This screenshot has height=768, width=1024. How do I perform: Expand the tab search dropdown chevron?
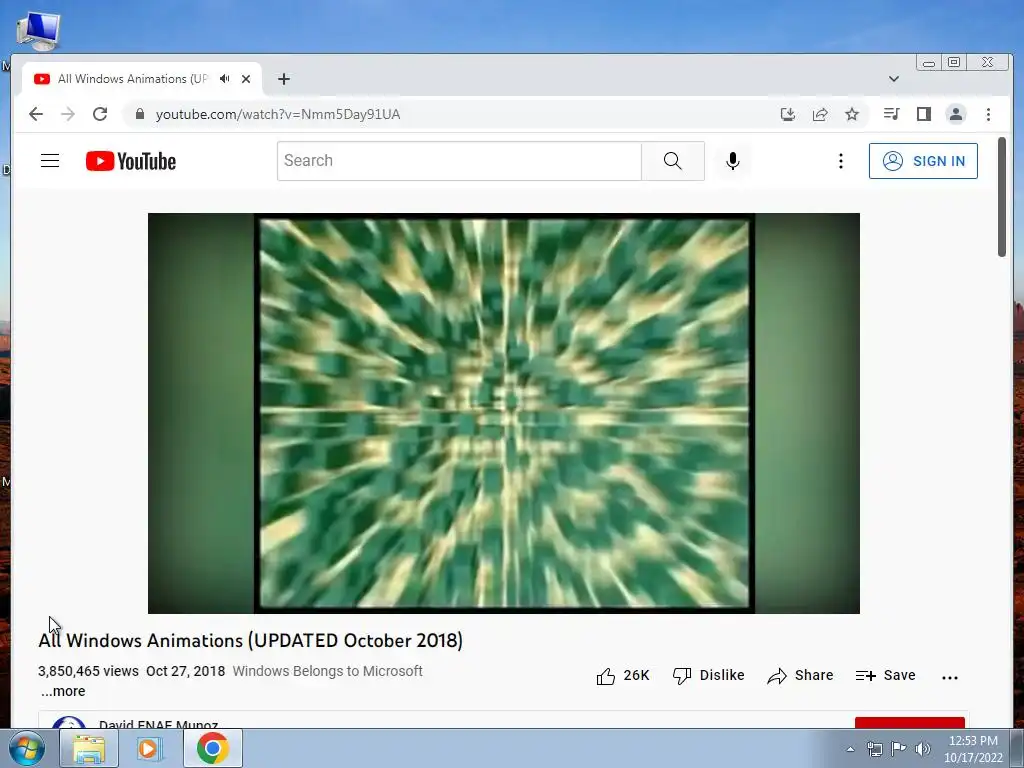pos(893,79)
